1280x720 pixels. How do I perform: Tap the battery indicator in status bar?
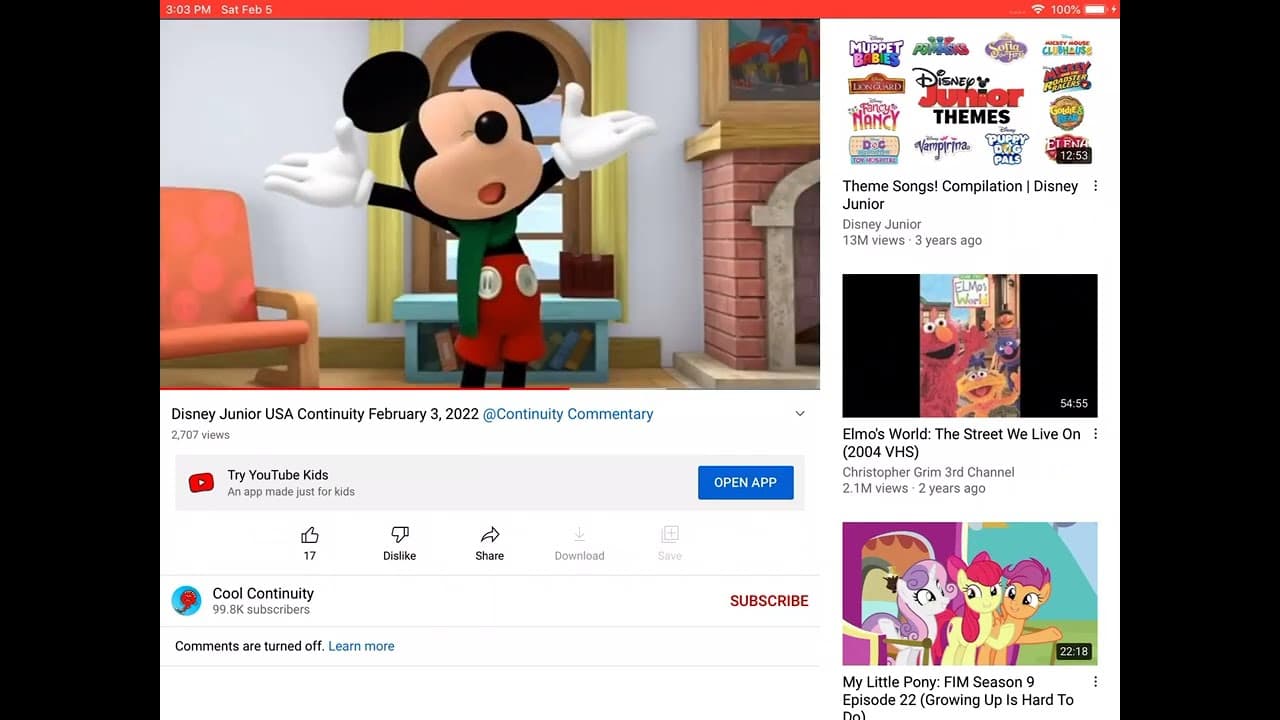coord(1097,9)
